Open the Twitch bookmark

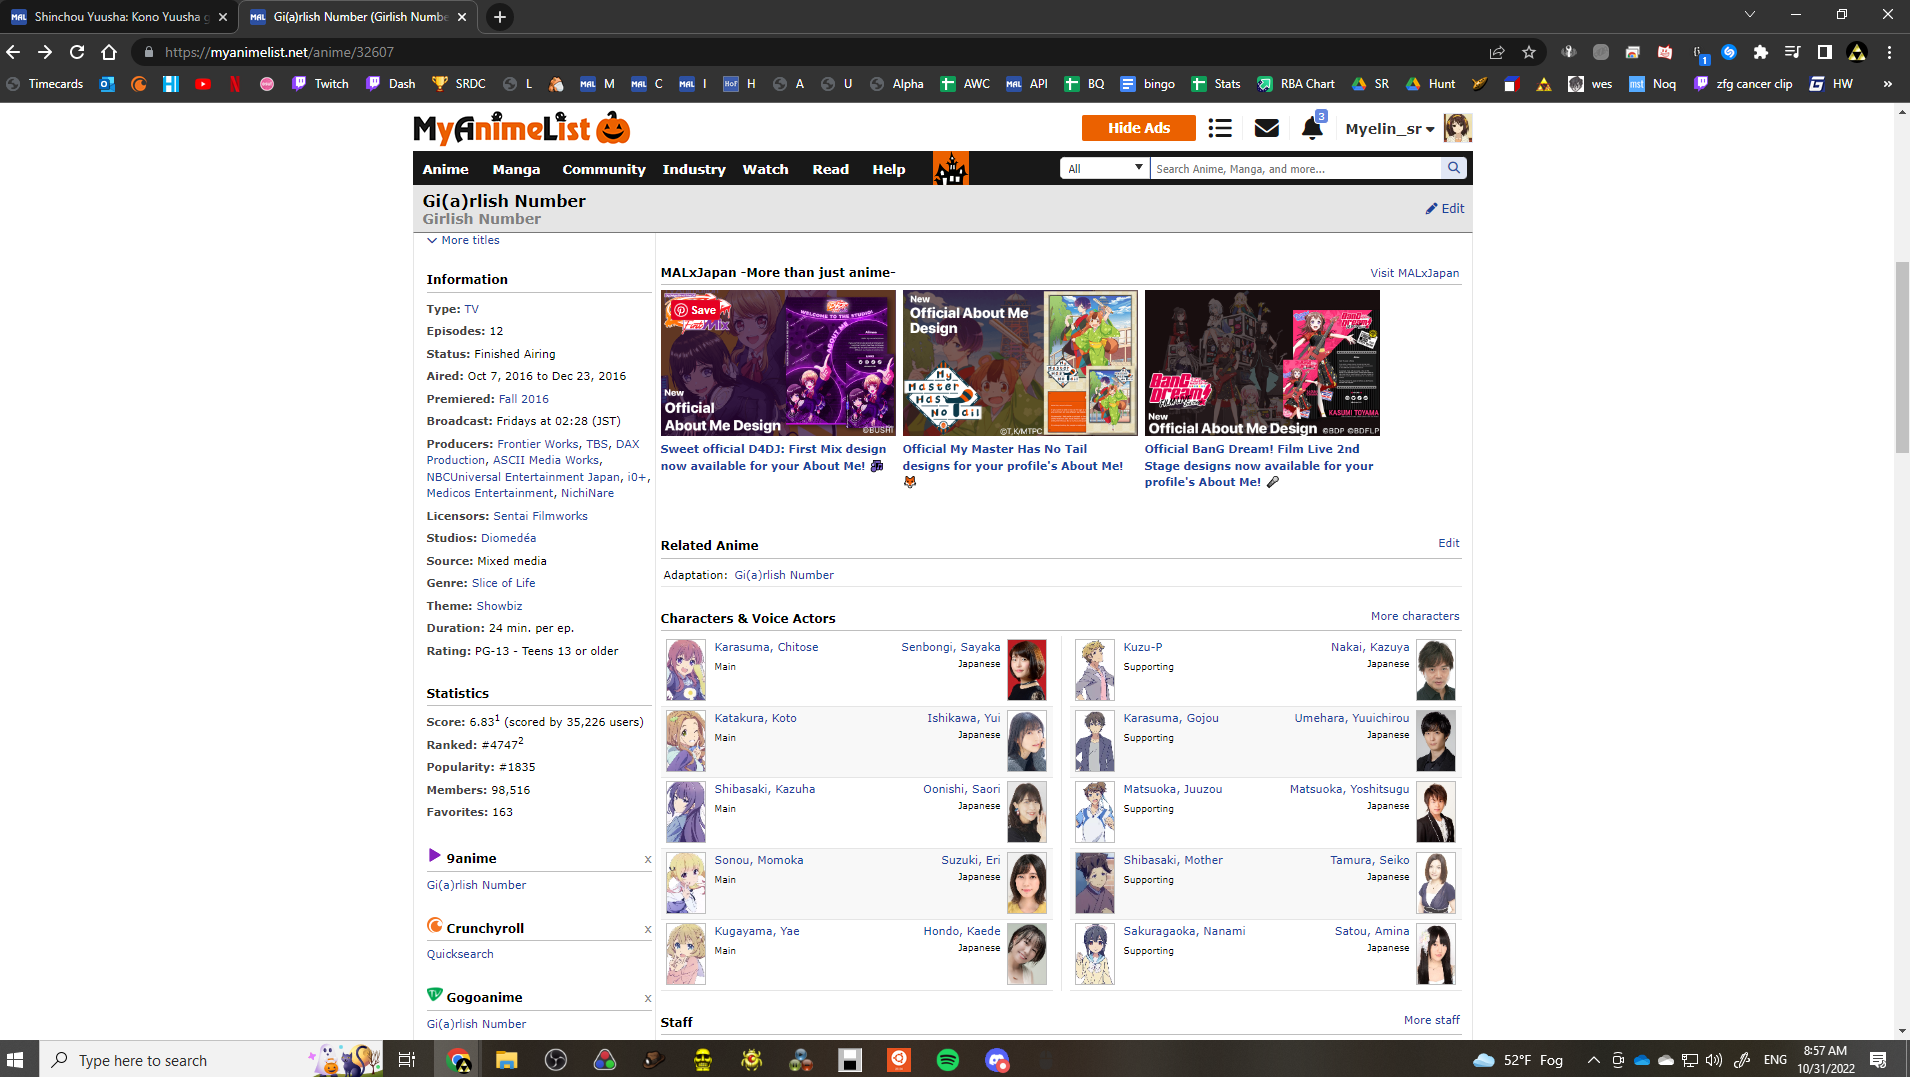(x=320, y=84)
